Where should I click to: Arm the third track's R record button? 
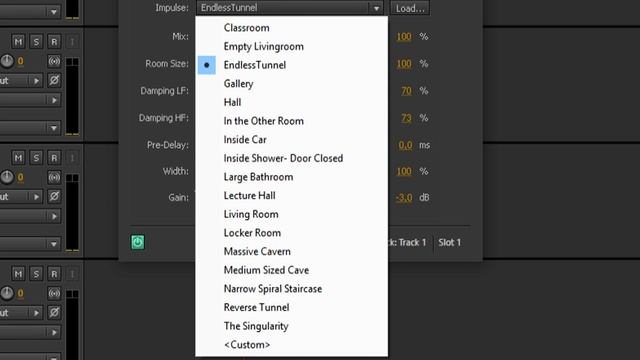[54, 273]
